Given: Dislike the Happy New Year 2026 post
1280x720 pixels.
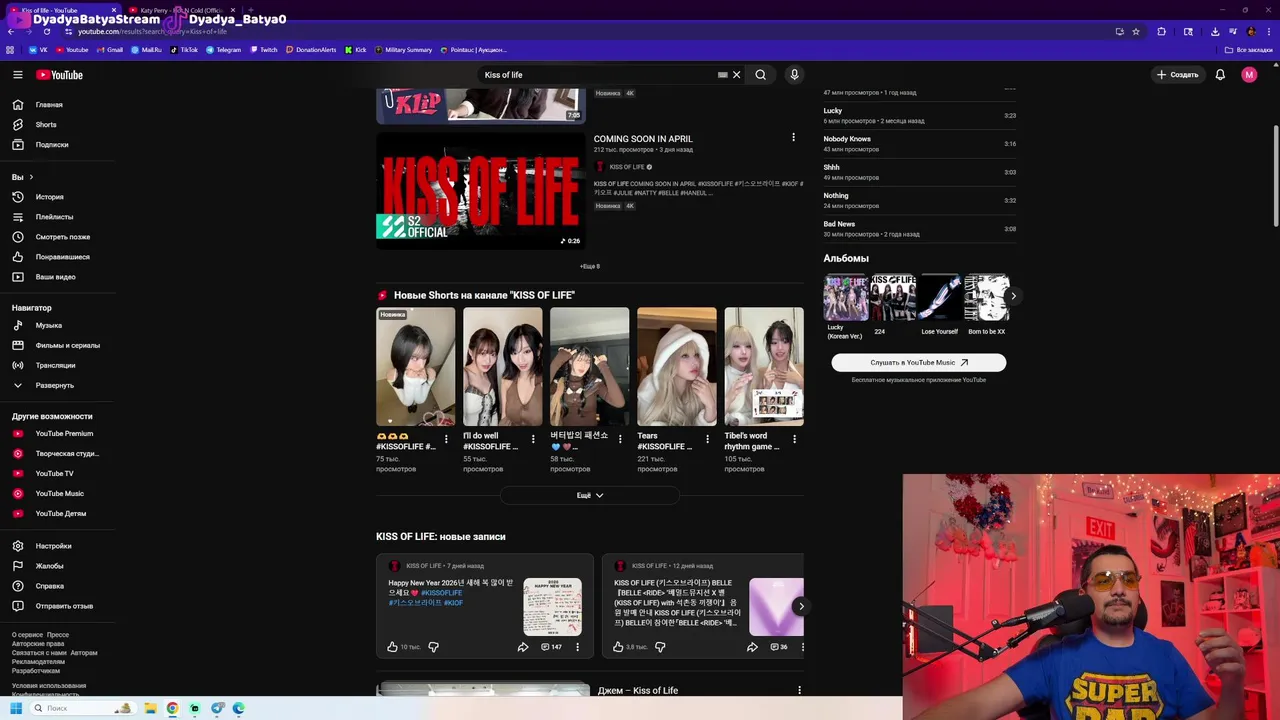Looking at the screenshot, I should coord(433,647).
